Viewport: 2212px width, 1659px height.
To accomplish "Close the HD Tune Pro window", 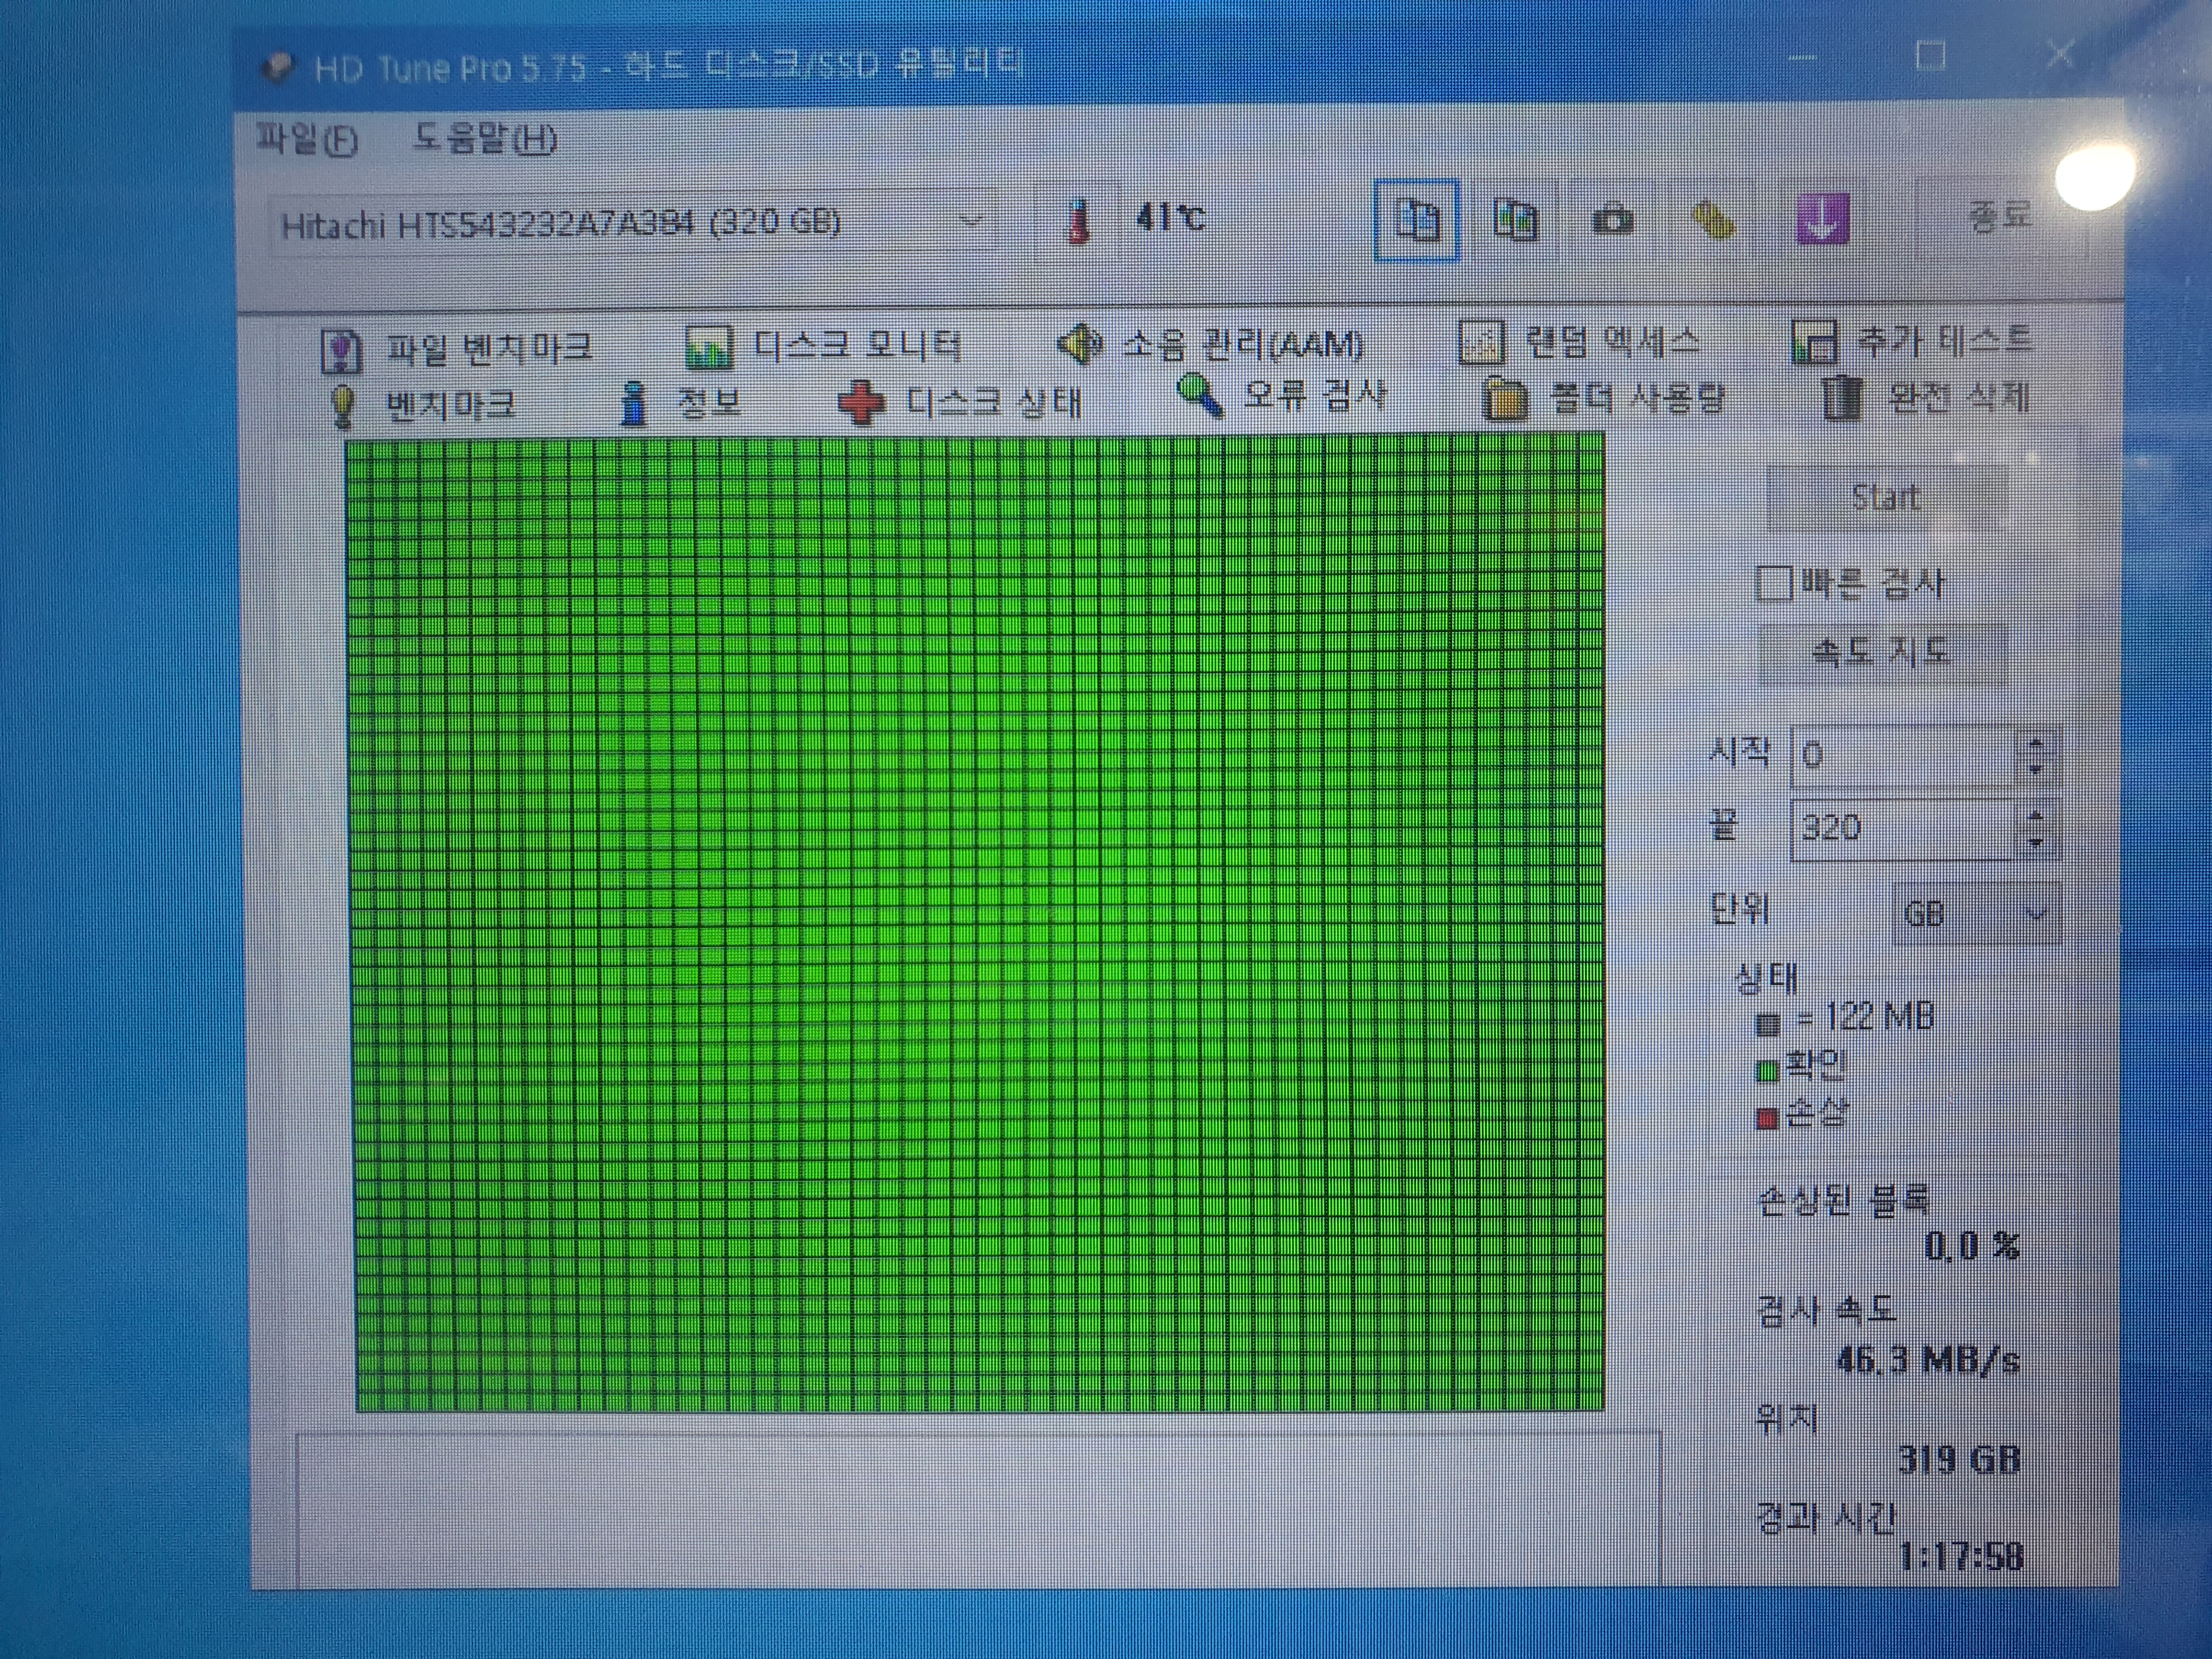I will point(2060,54).
